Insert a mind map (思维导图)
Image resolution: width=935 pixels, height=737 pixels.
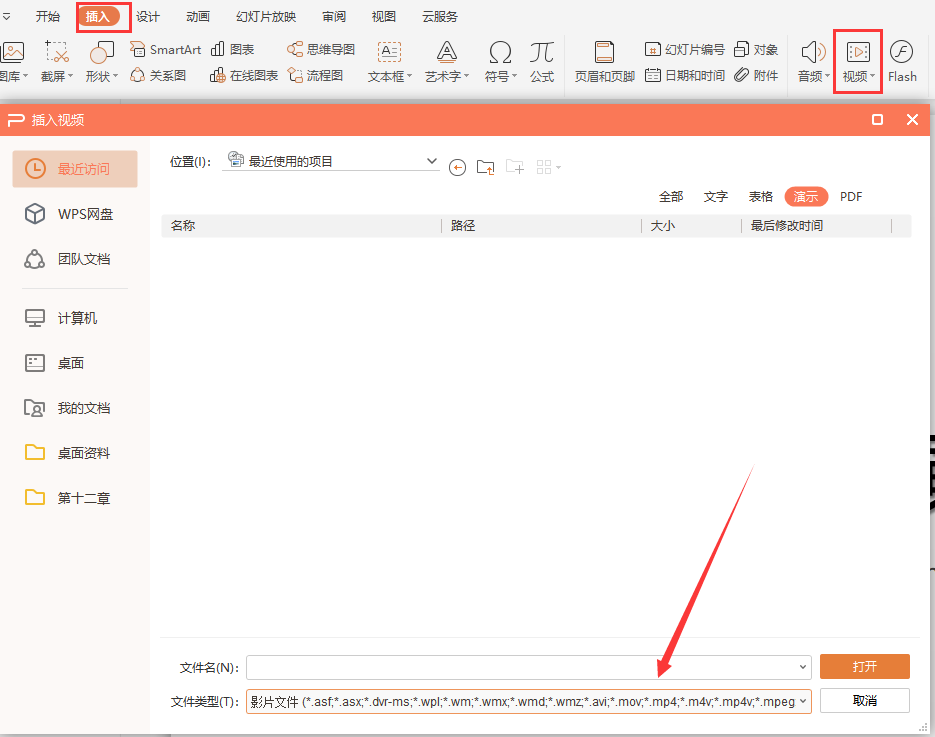(321, 49)
